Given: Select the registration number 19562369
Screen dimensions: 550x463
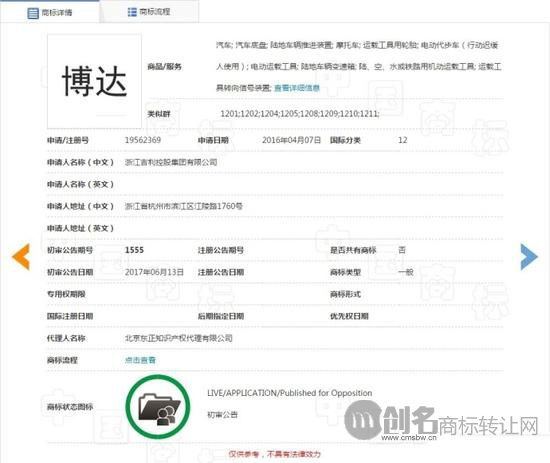Looking at the screenshot, I should [143, 140].
